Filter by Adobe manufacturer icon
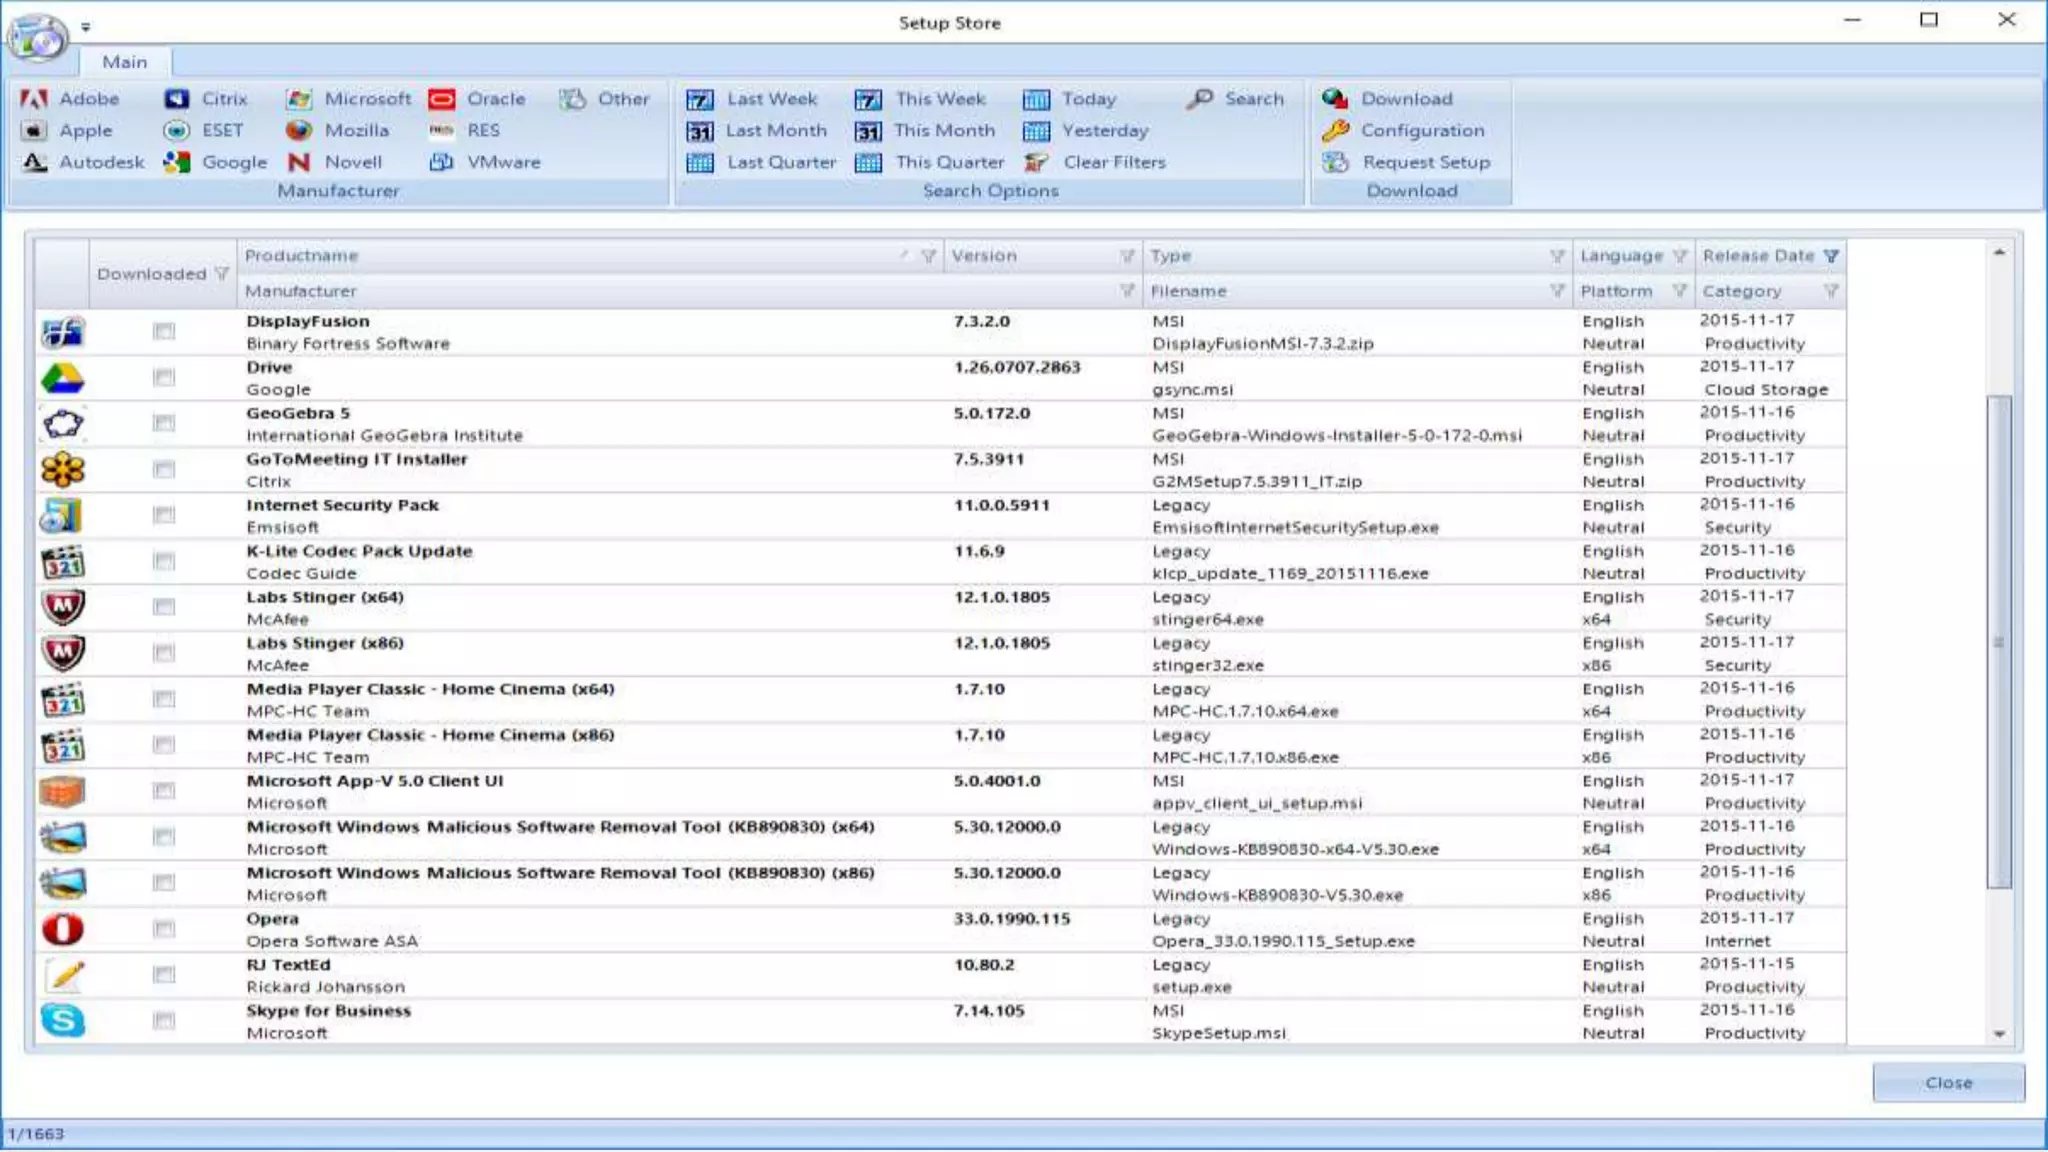This screenshot has height=1152, width=2048. point(34,99)
